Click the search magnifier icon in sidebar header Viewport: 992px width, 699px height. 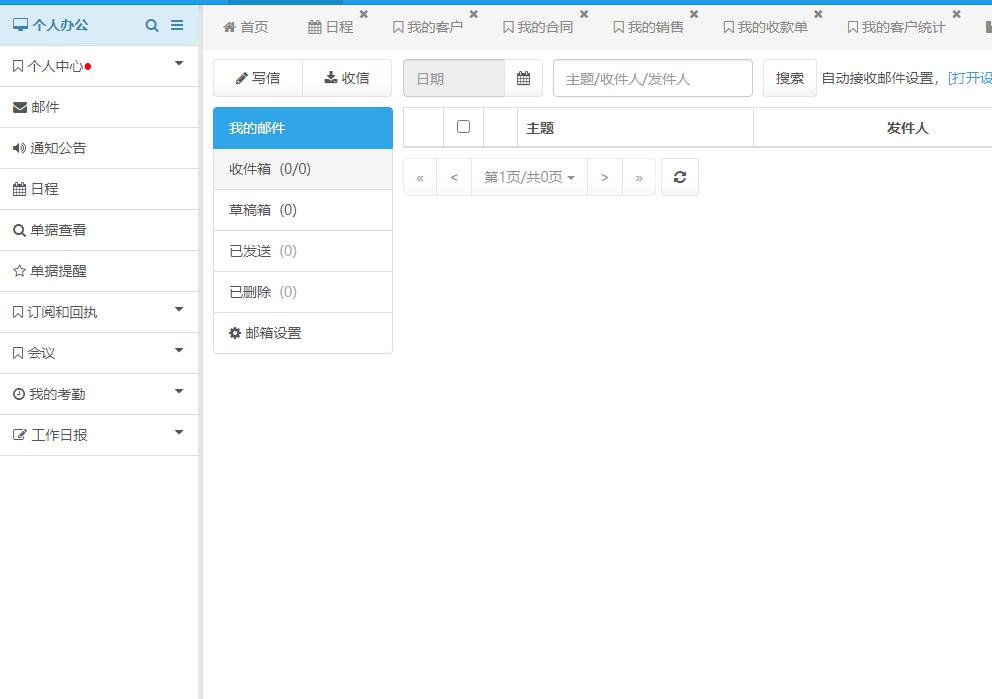click(152, 25)
